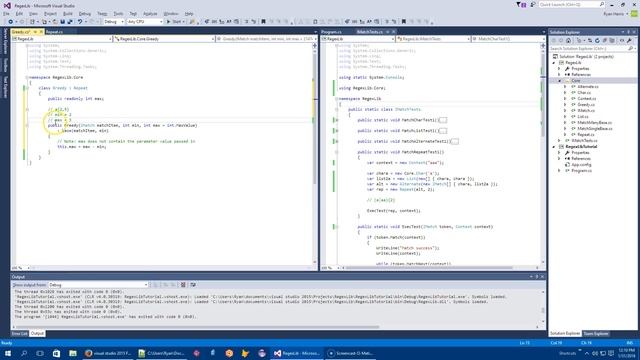Image resolution: width=640 pixels, height=360 pixels.
Task: Pin the Solution Explorer panel icon
Action: click(628, 32)
